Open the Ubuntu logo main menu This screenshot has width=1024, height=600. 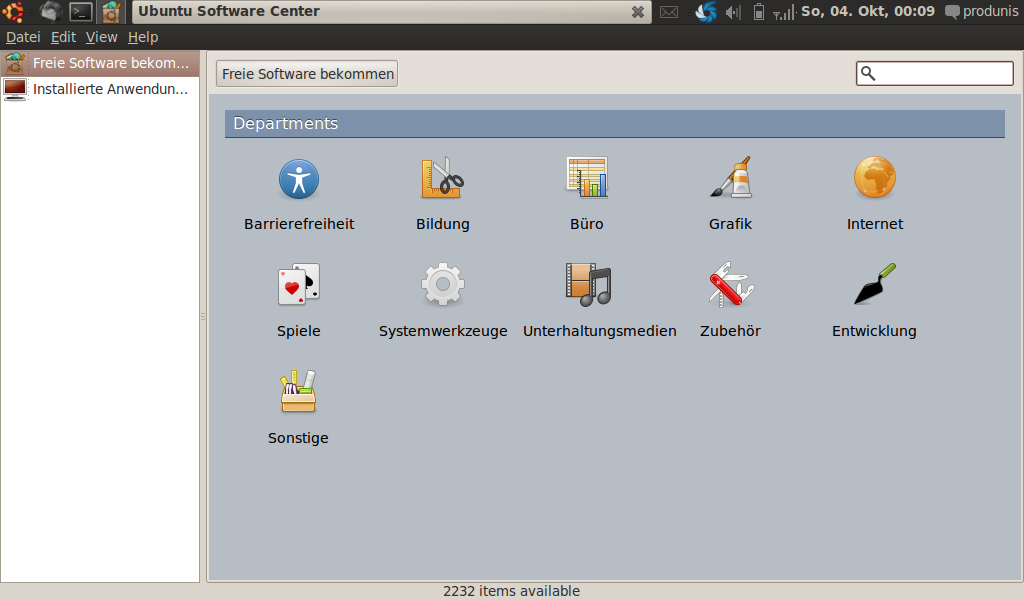point(12,11)
